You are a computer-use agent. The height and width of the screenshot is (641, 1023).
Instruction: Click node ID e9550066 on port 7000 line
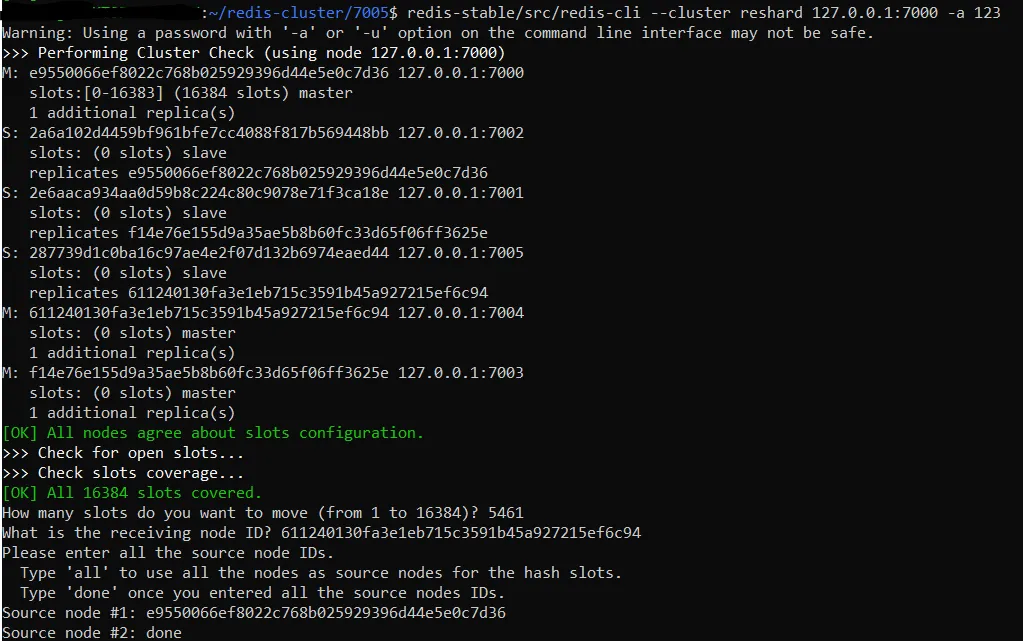coord(209,72)
